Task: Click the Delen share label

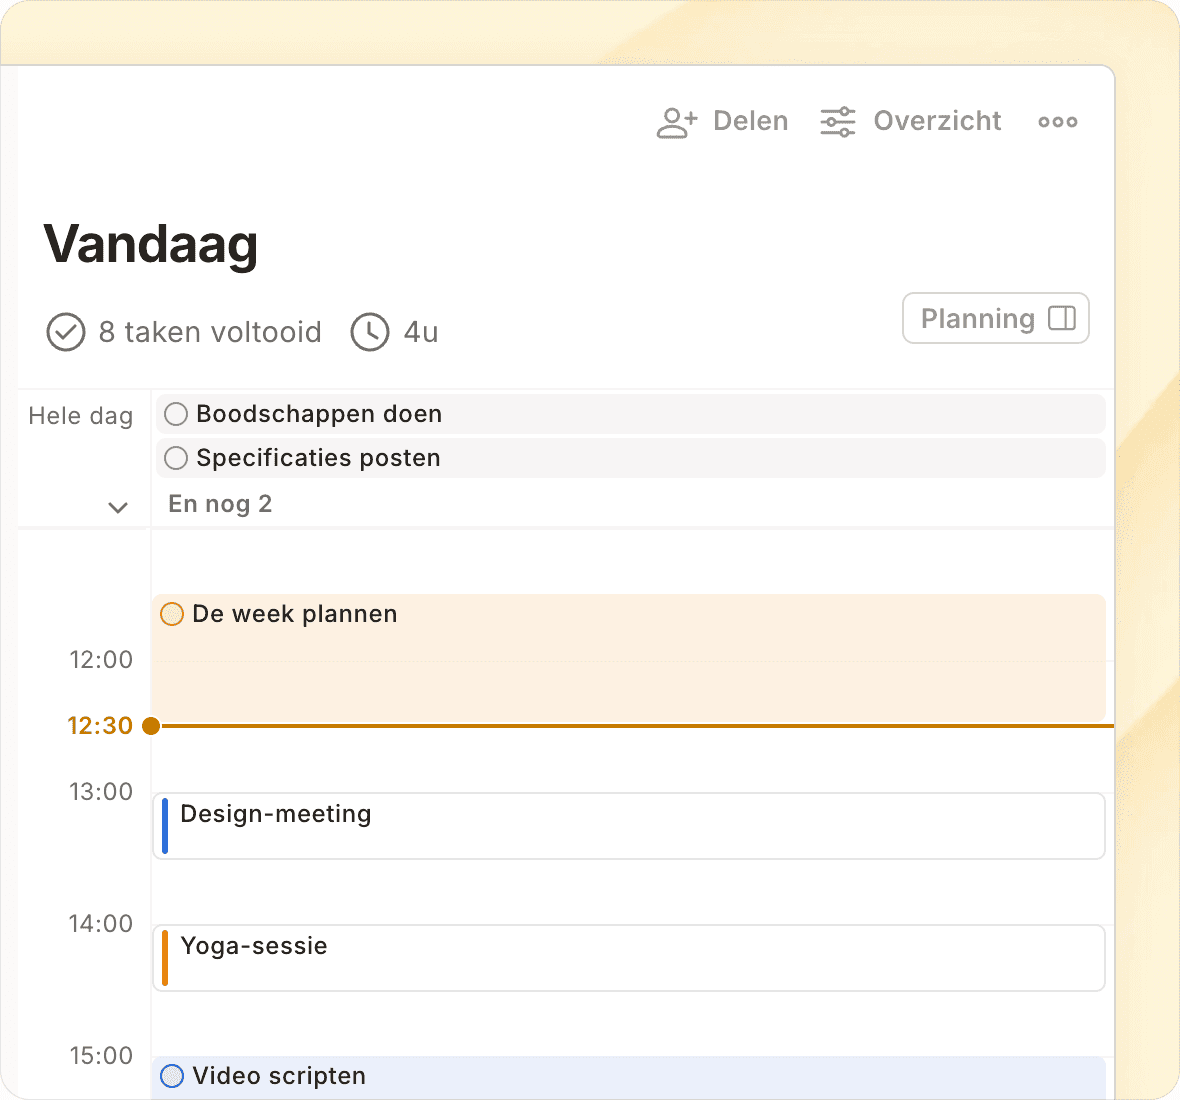Action: click(x=750, y=122)
